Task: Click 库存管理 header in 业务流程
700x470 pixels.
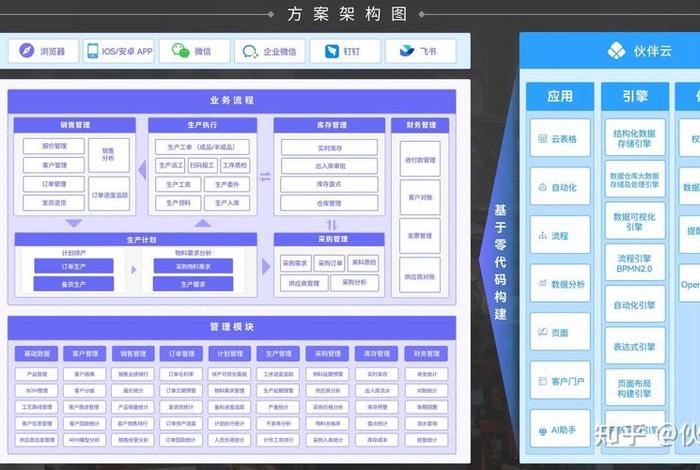Action: (x=329, y=125)
